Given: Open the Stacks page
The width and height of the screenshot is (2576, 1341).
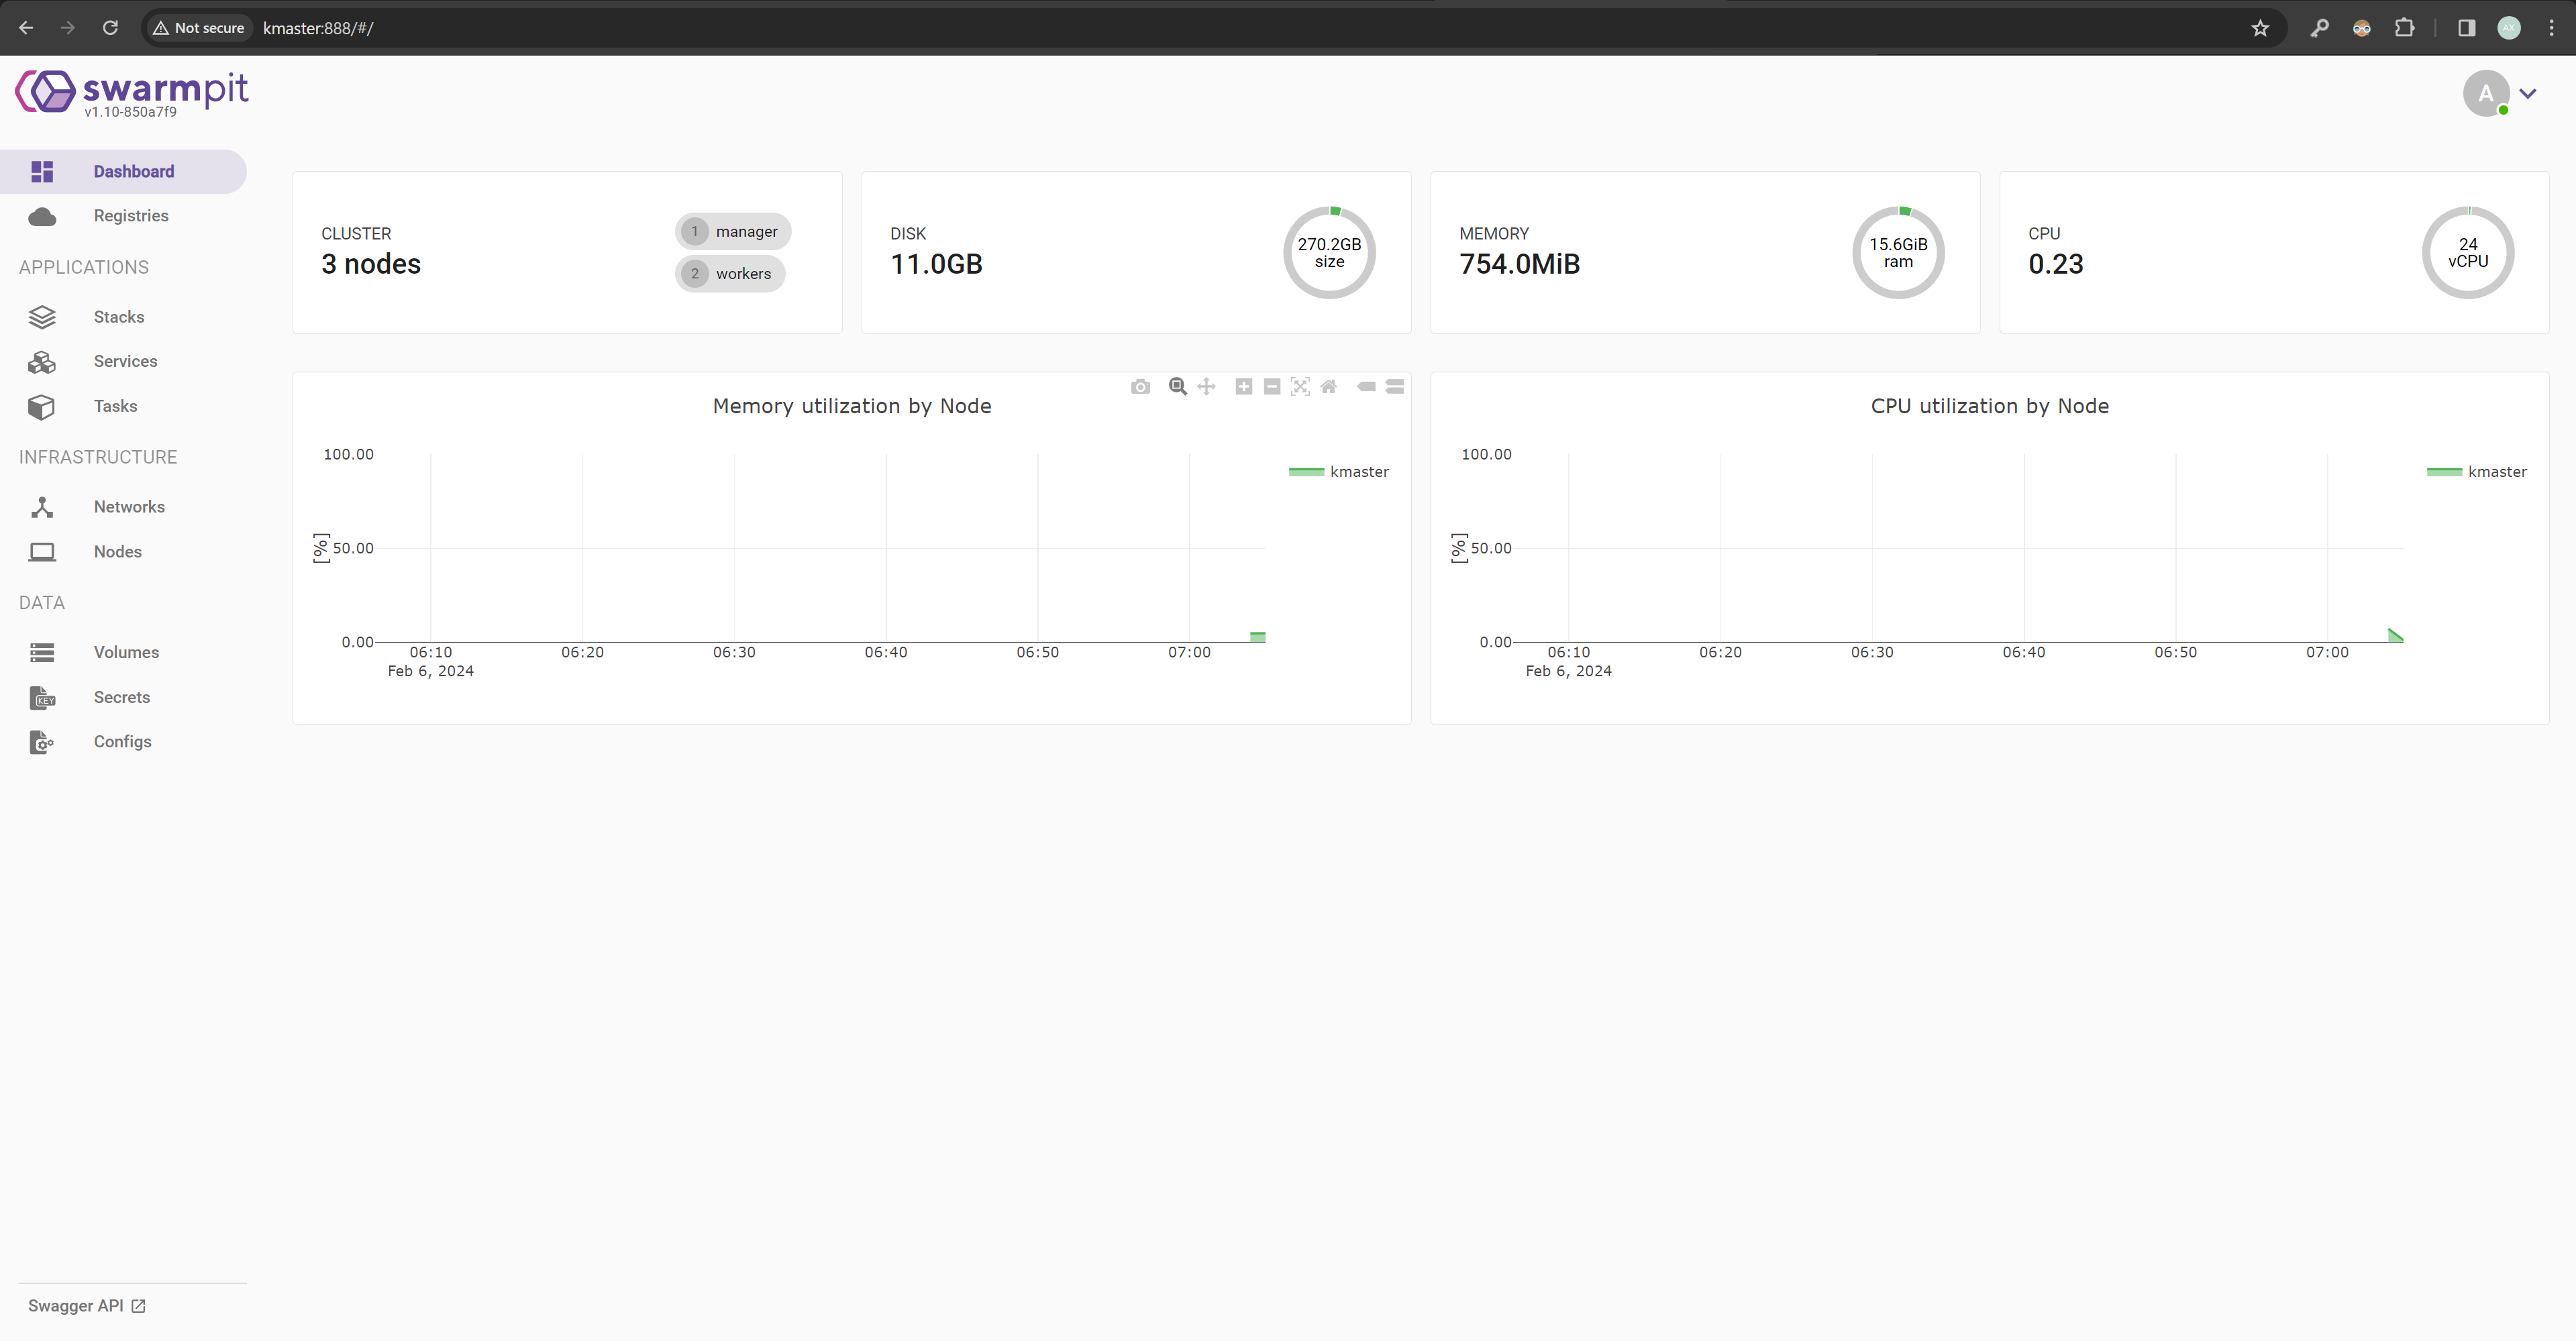Looking at the screenshot, I should (x=119, y=317).
